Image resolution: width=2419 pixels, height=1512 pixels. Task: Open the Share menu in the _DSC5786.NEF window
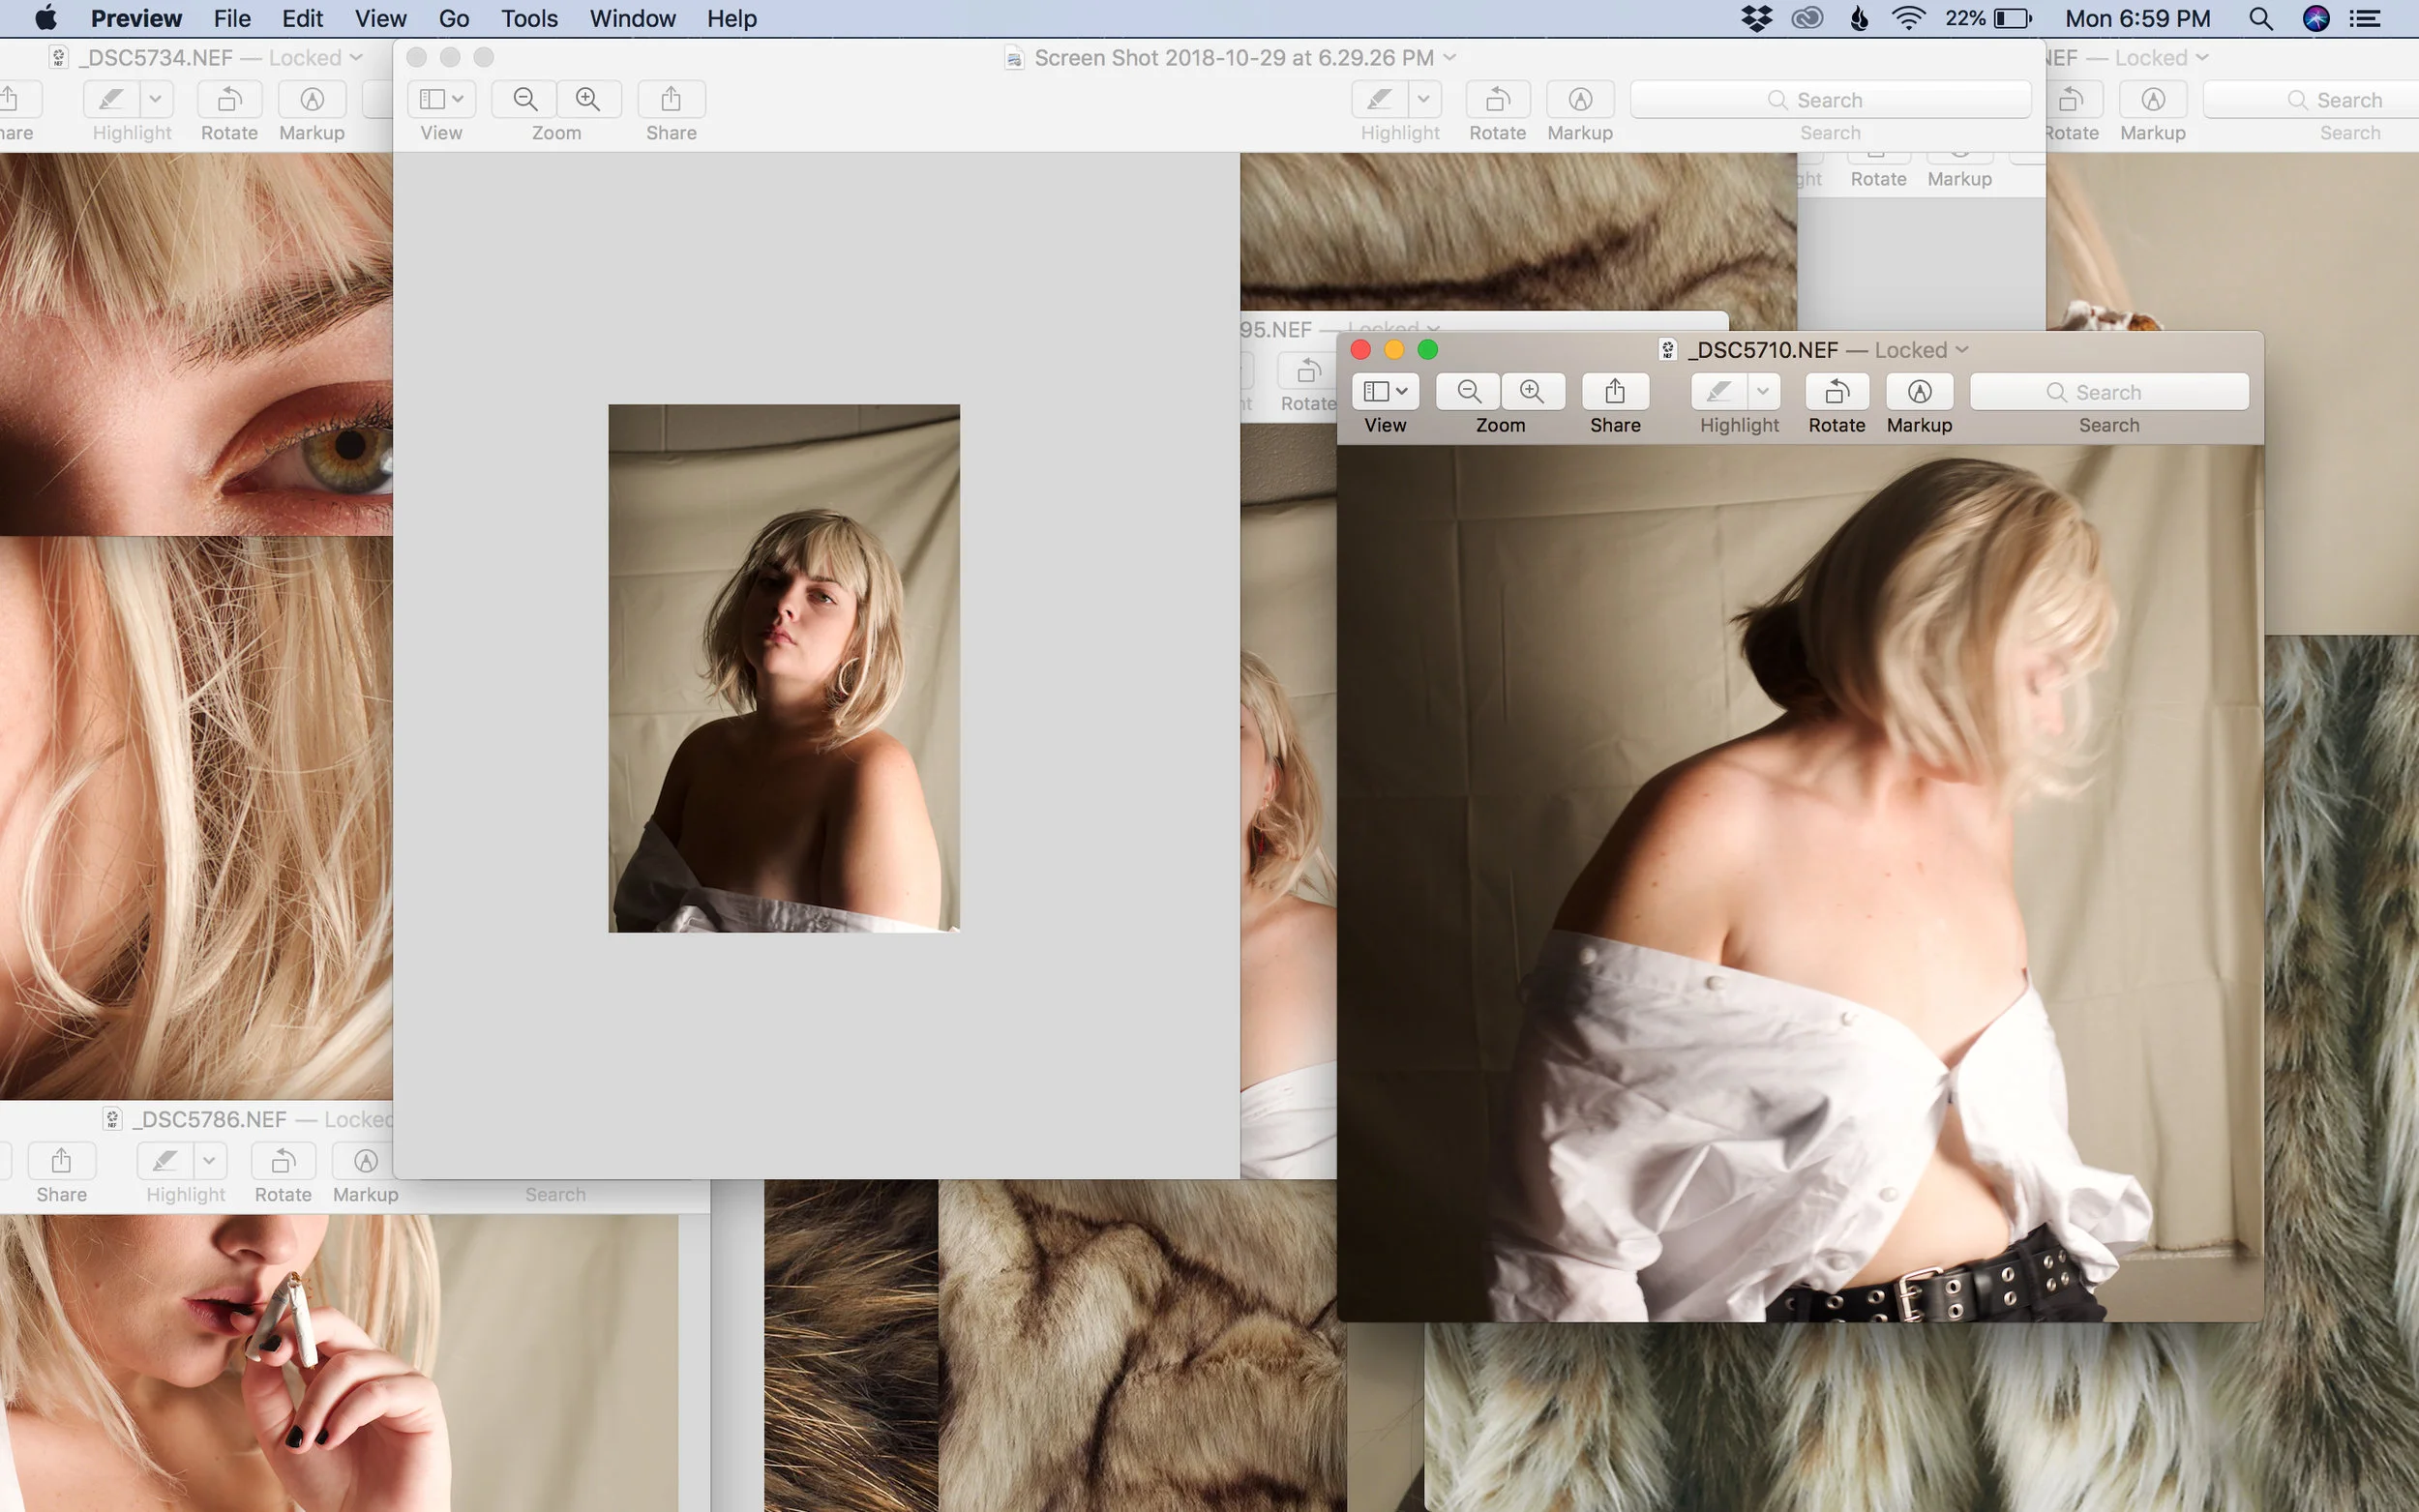[x=61, y=1160]
